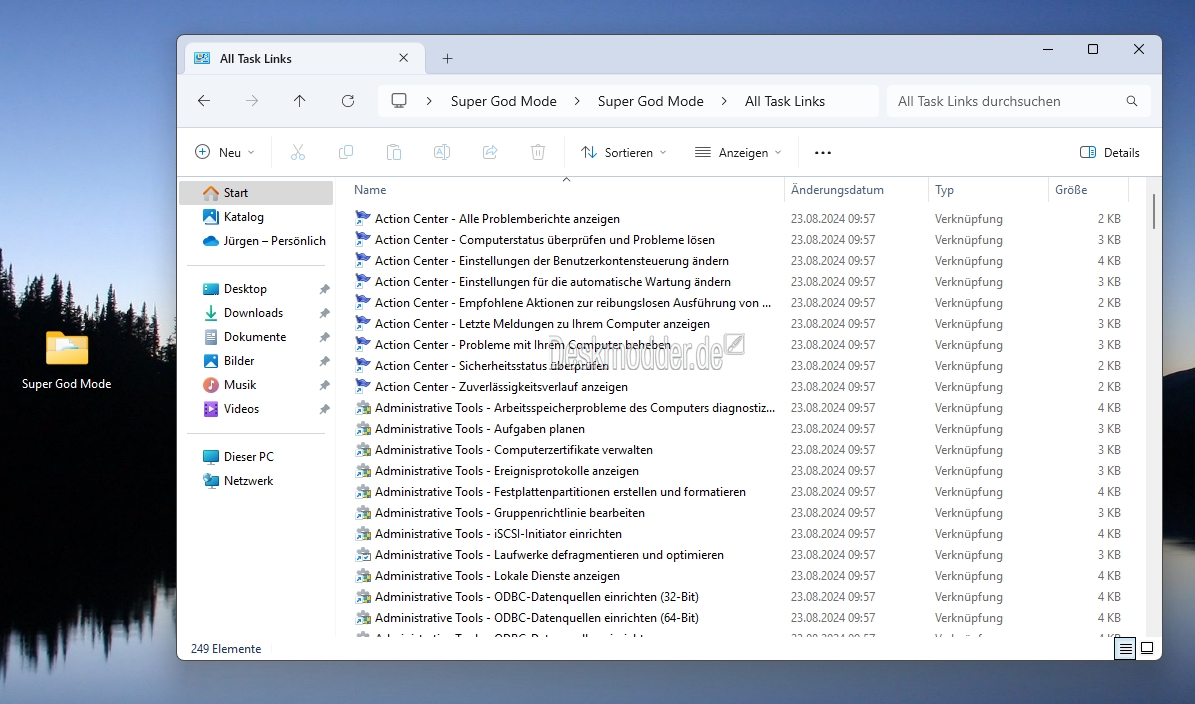This screenshot has width=1195, height=704.
Task: Sort by Änderungsdatum column header
Action: tap(856, 190)
